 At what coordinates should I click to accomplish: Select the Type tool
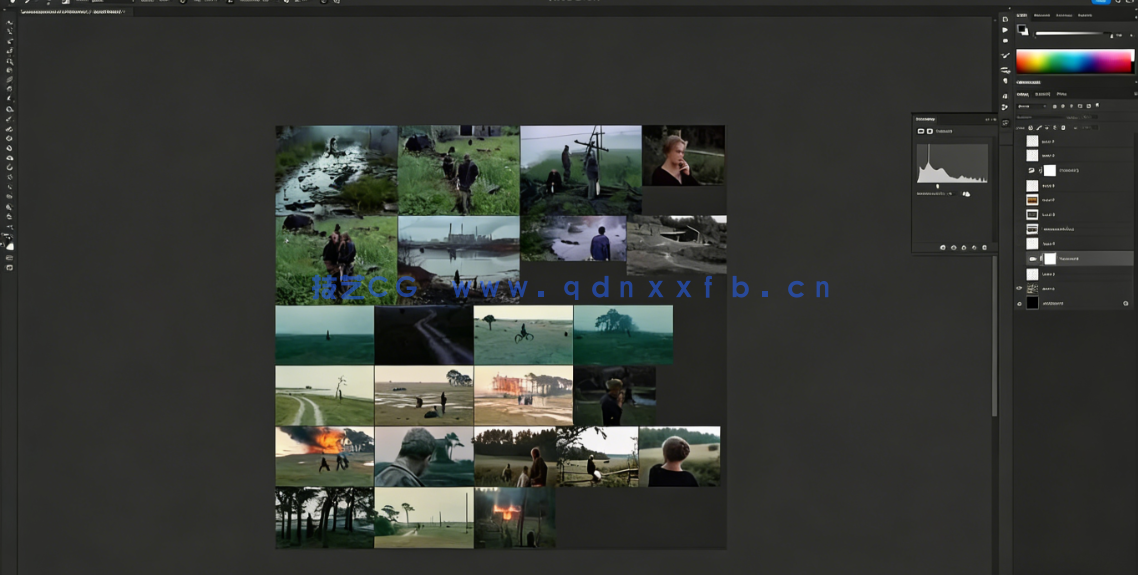[10, 187]
